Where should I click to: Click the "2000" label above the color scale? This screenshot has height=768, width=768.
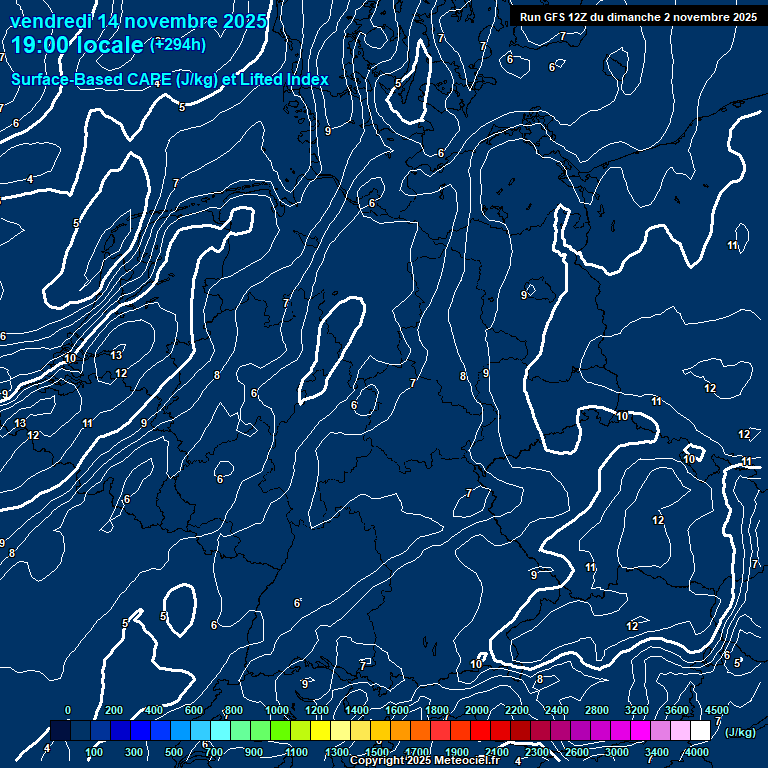[x=477, y=710]
